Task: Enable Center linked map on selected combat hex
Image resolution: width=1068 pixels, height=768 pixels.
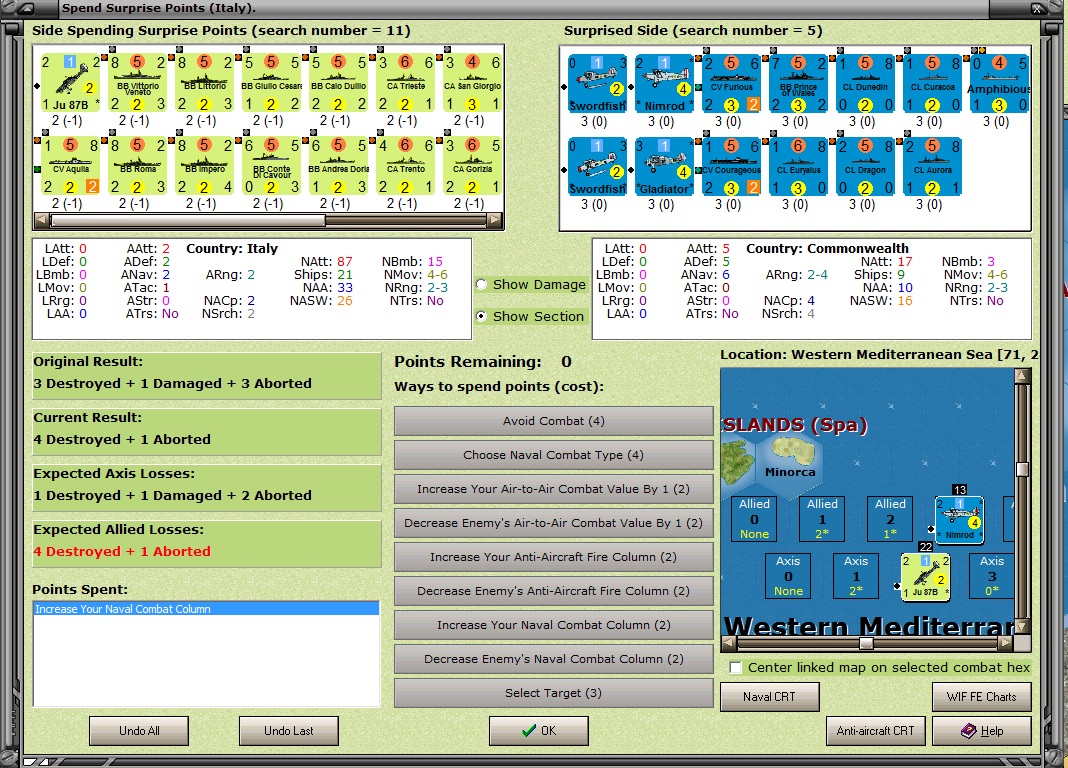Action: (x=736, y=668)
